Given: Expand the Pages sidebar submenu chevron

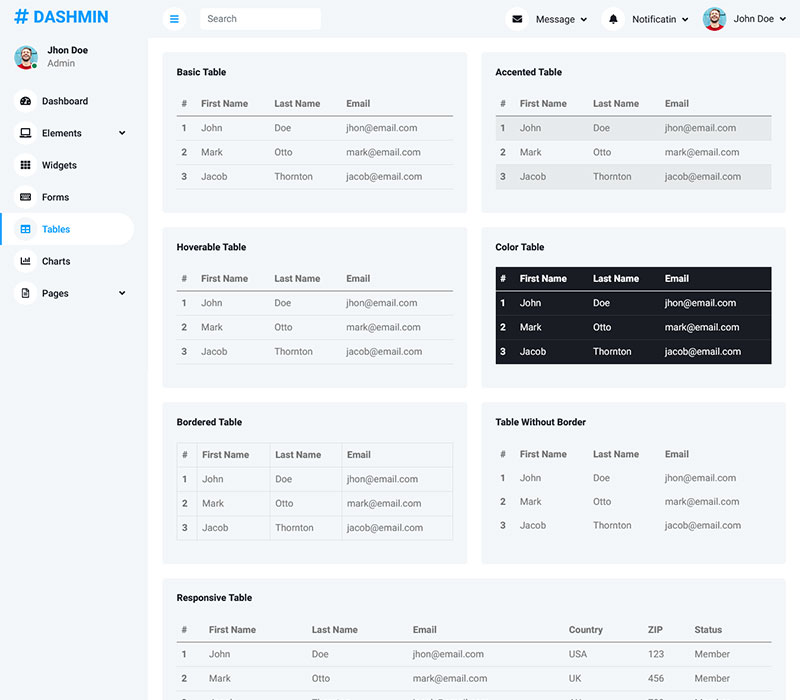Looking at the screenshot, I should click(122, 293).
